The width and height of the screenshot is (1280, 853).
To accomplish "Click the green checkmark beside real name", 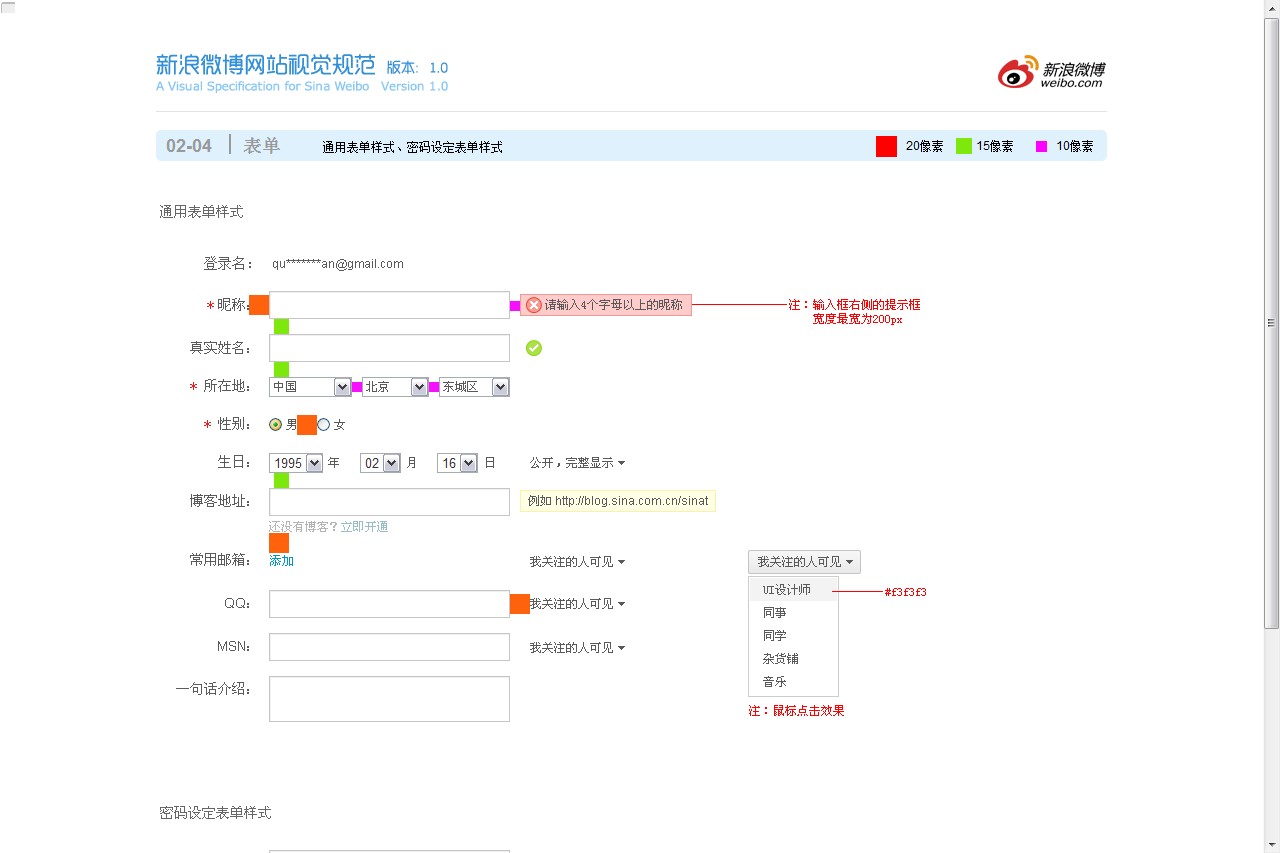I will click(534, 348).
